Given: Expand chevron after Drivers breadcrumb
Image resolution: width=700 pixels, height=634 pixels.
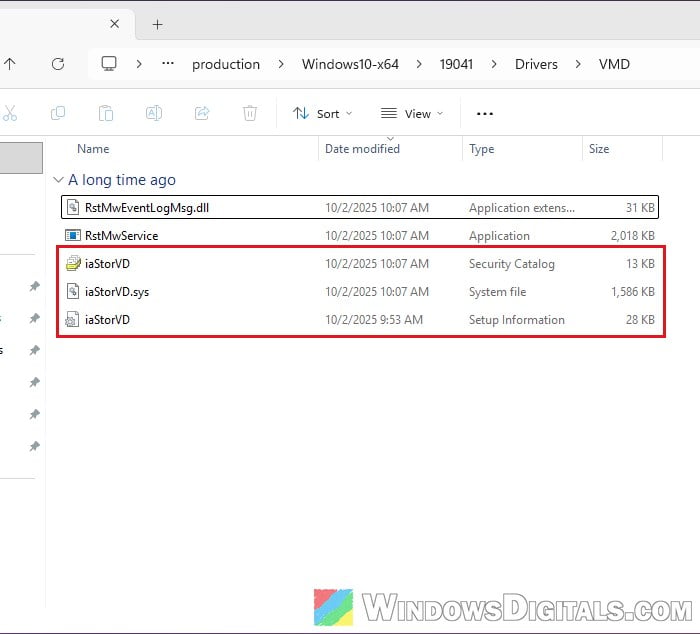Looking at the screenshot, I should point(578,64).
